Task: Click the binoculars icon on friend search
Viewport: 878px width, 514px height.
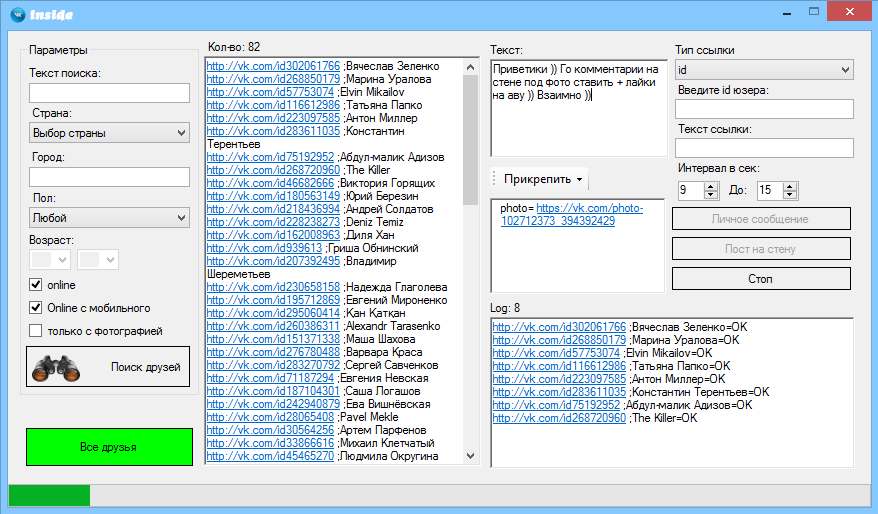Action: 56,368
